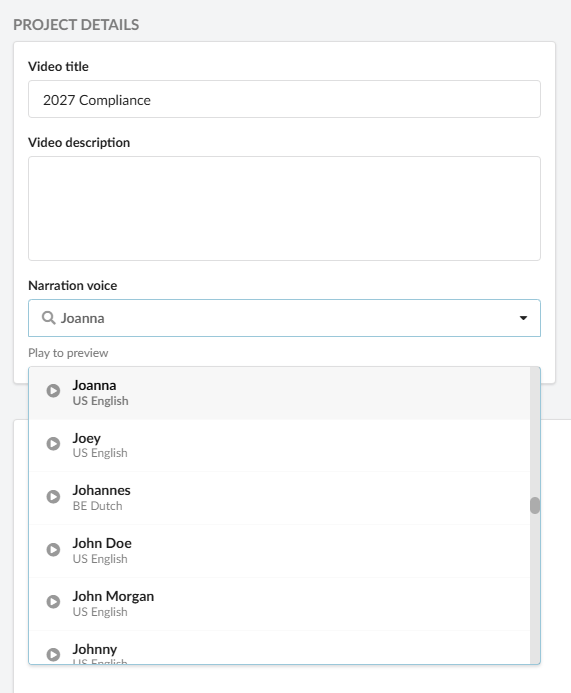The image size is (571, 693).
Task: Click the BE Dutch language text
Action: pos(98,506)
